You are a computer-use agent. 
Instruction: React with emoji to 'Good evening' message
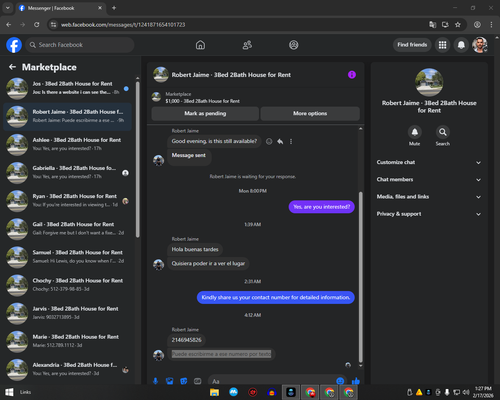269,142
